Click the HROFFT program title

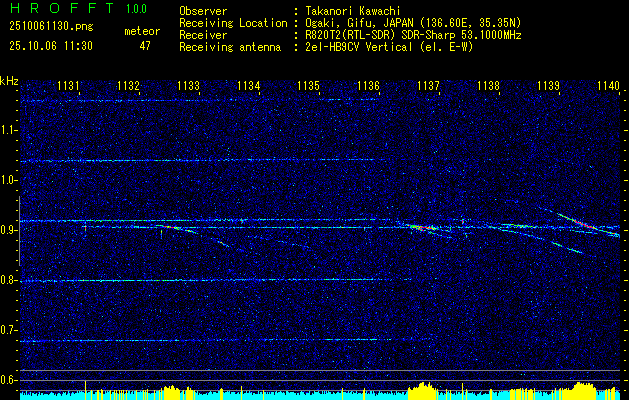pyautogui.click(x=63, y=8)
